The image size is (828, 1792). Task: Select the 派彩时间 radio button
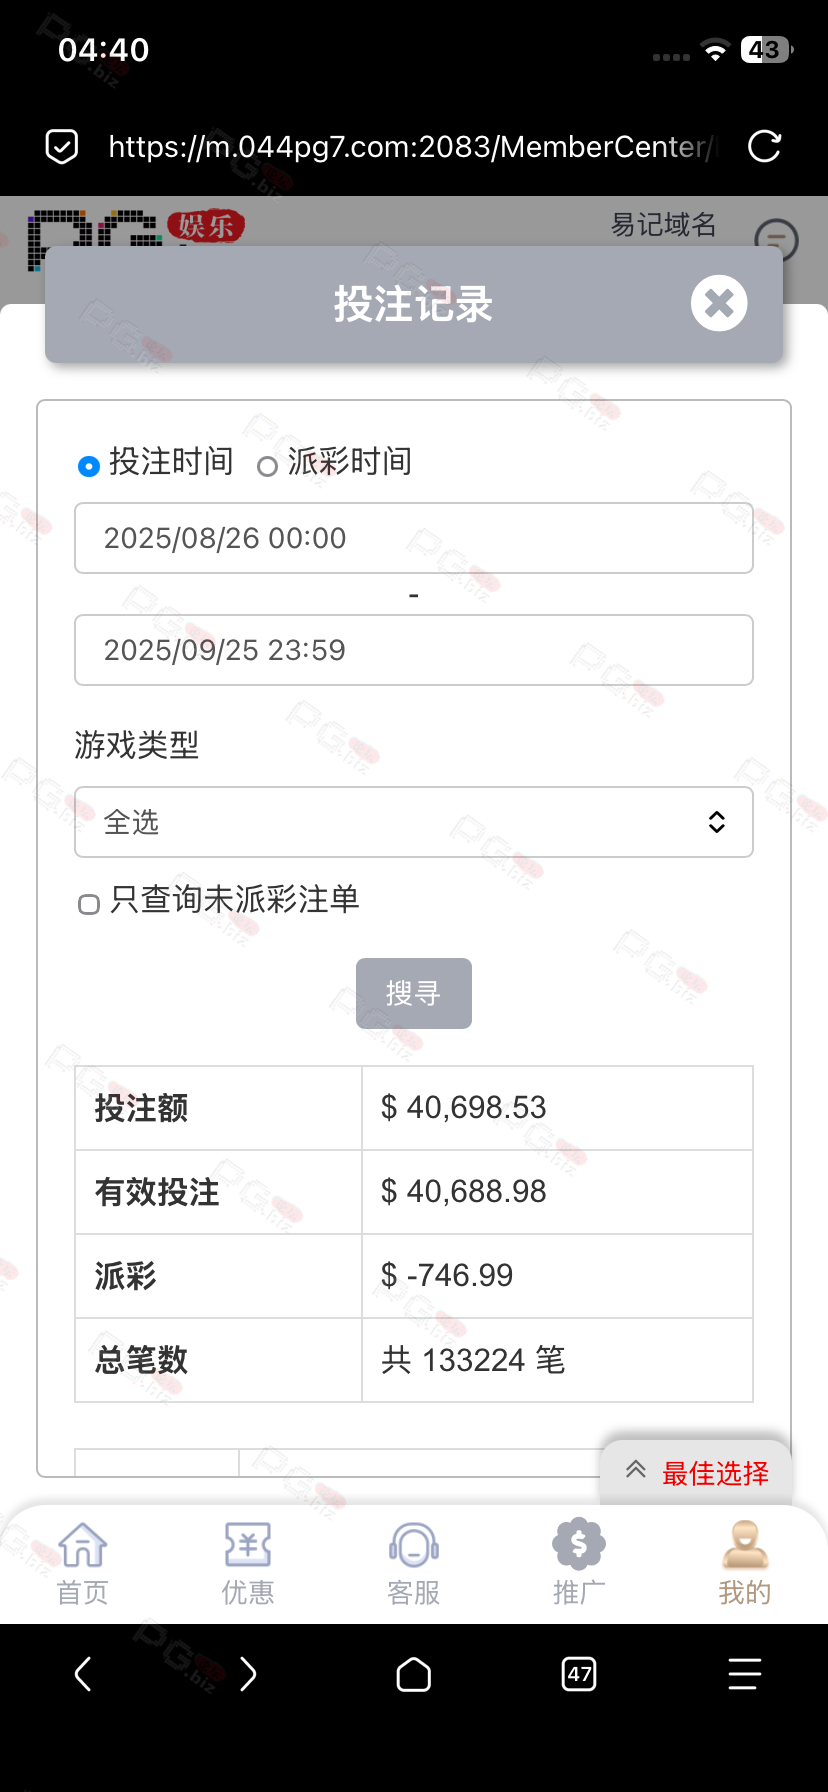pyautogui.click(x=267, y=466)
